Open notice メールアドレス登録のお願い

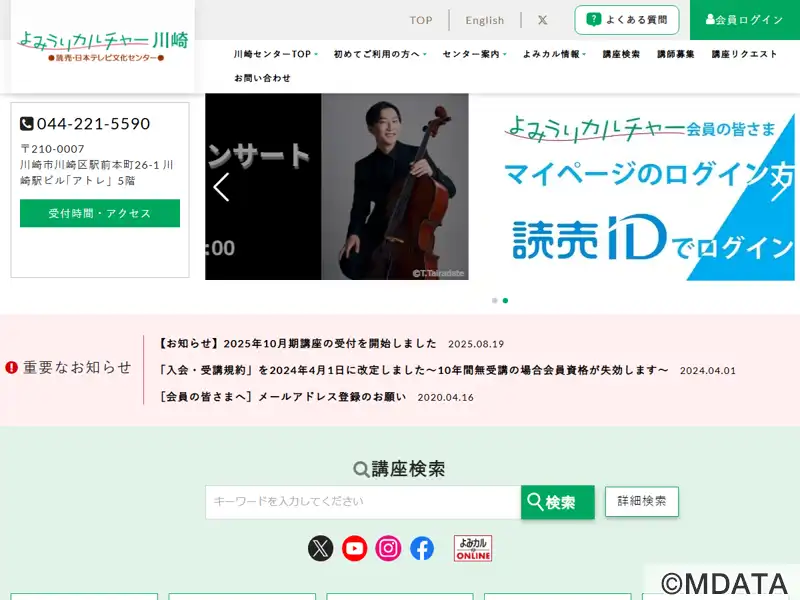click(283, 396)
